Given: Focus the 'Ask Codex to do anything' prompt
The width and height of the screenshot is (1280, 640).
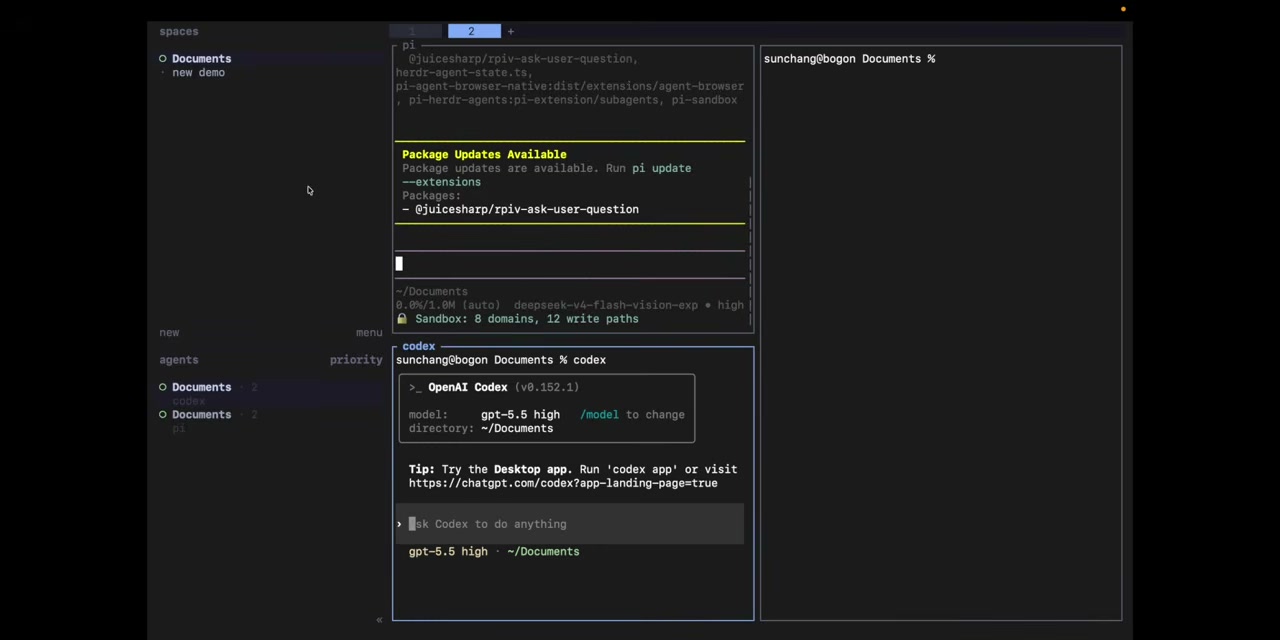Looking at the screenshot, I should (570, 524).
